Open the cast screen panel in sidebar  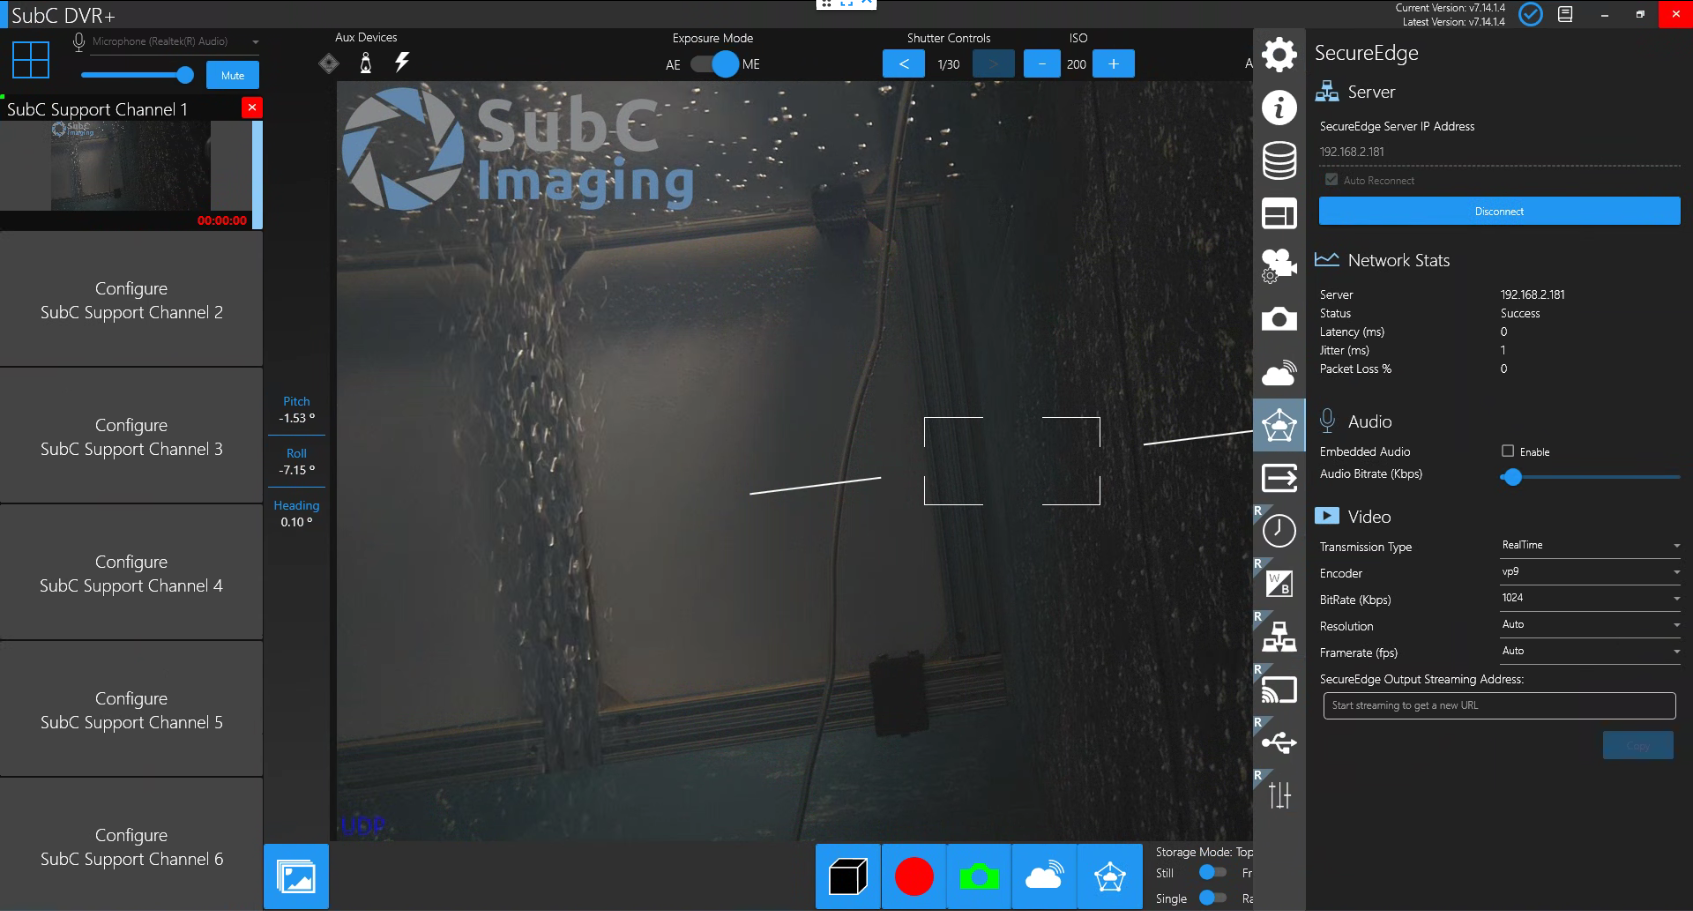[1279, 690]
